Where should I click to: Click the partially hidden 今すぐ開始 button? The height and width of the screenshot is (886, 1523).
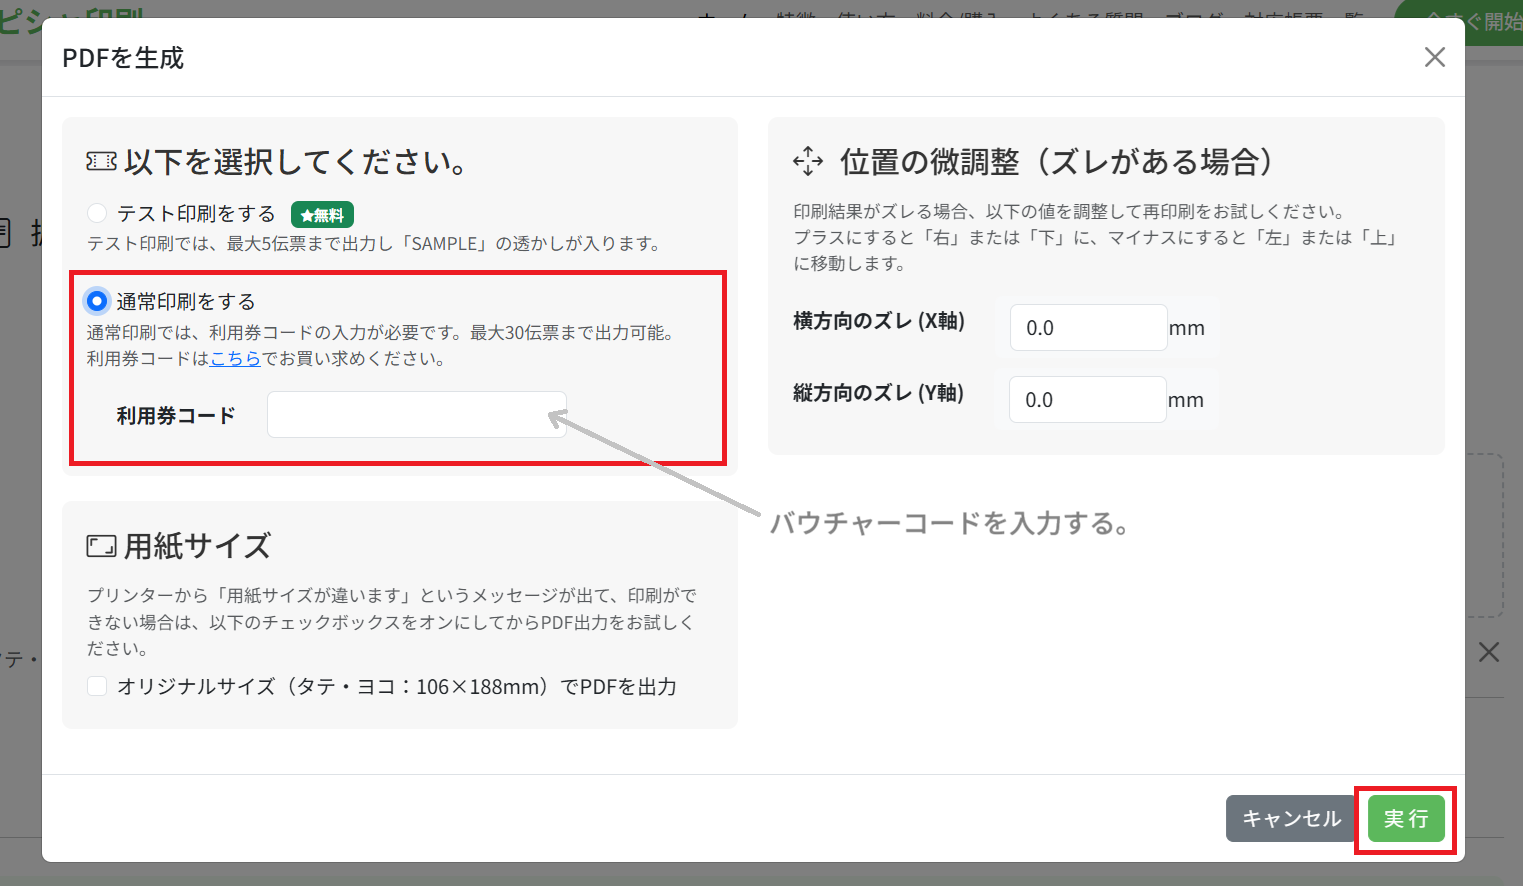coord(1470,20)
